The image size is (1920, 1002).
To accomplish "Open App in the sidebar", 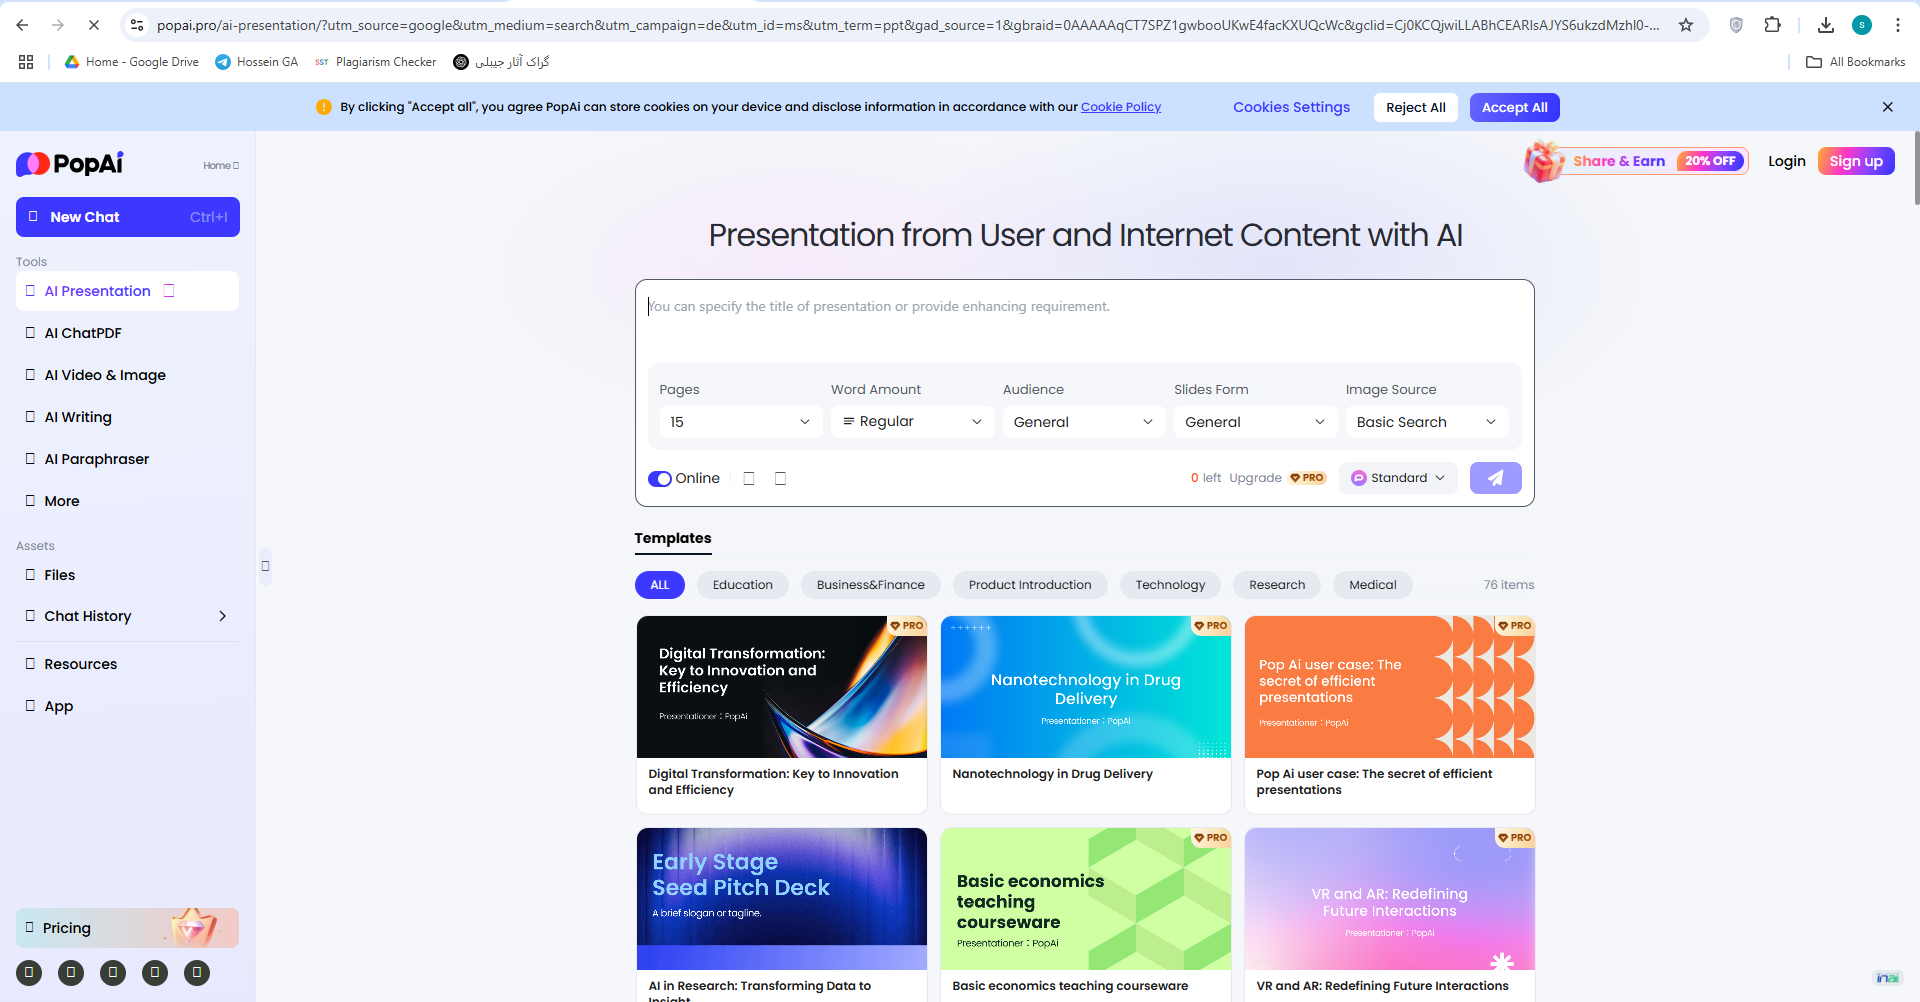I will point(127,706).
